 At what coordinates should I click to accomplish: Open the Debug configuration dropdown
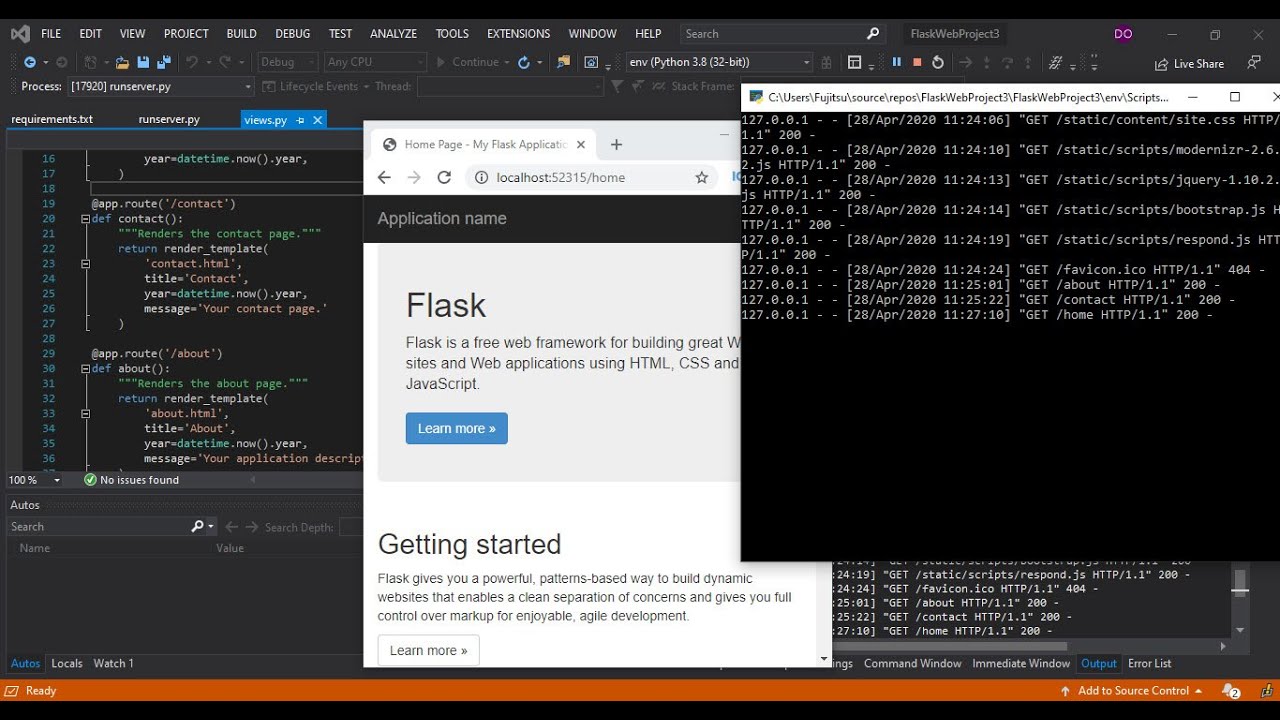(288, 62)
